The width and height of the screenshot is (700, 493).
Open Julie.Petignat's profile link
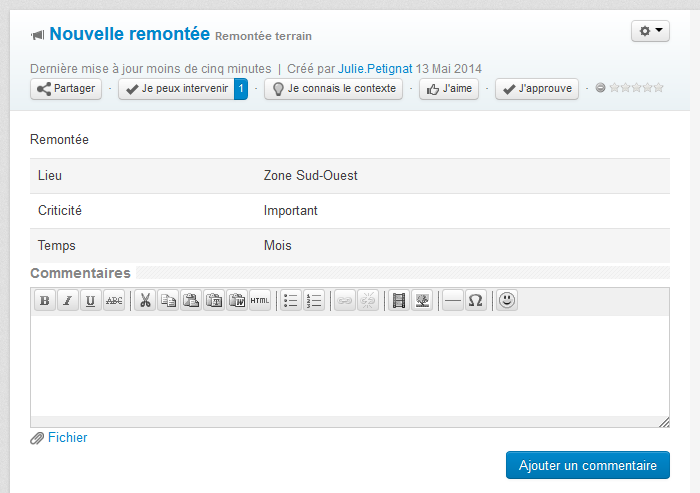coord(375,69)
